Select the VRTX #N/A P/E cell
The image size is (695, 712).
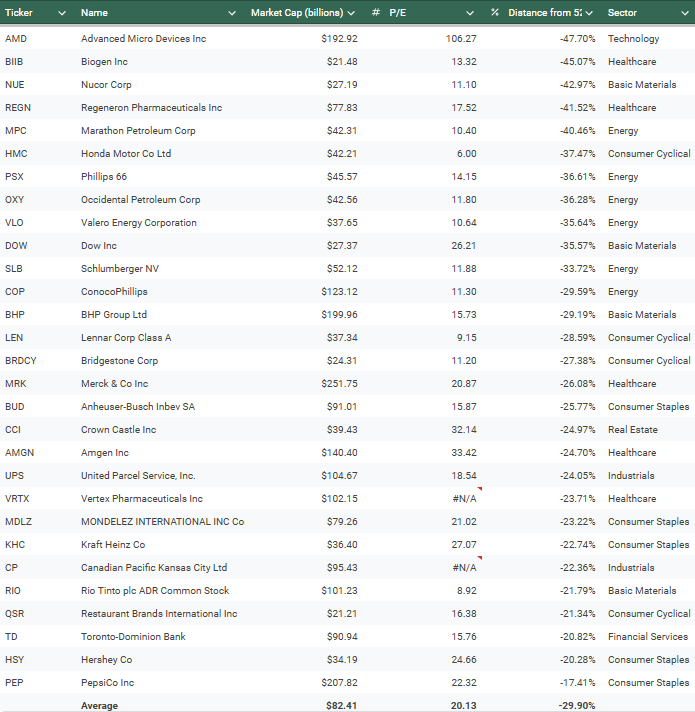coord(464,499)
